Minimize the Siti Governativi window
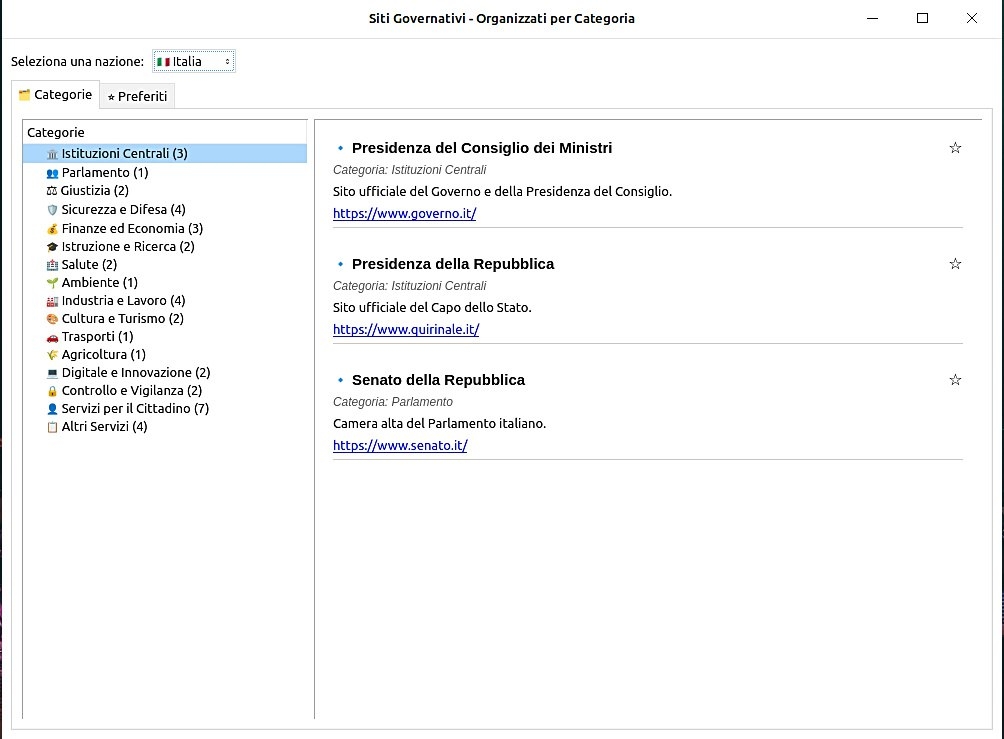 click(872, 18)
